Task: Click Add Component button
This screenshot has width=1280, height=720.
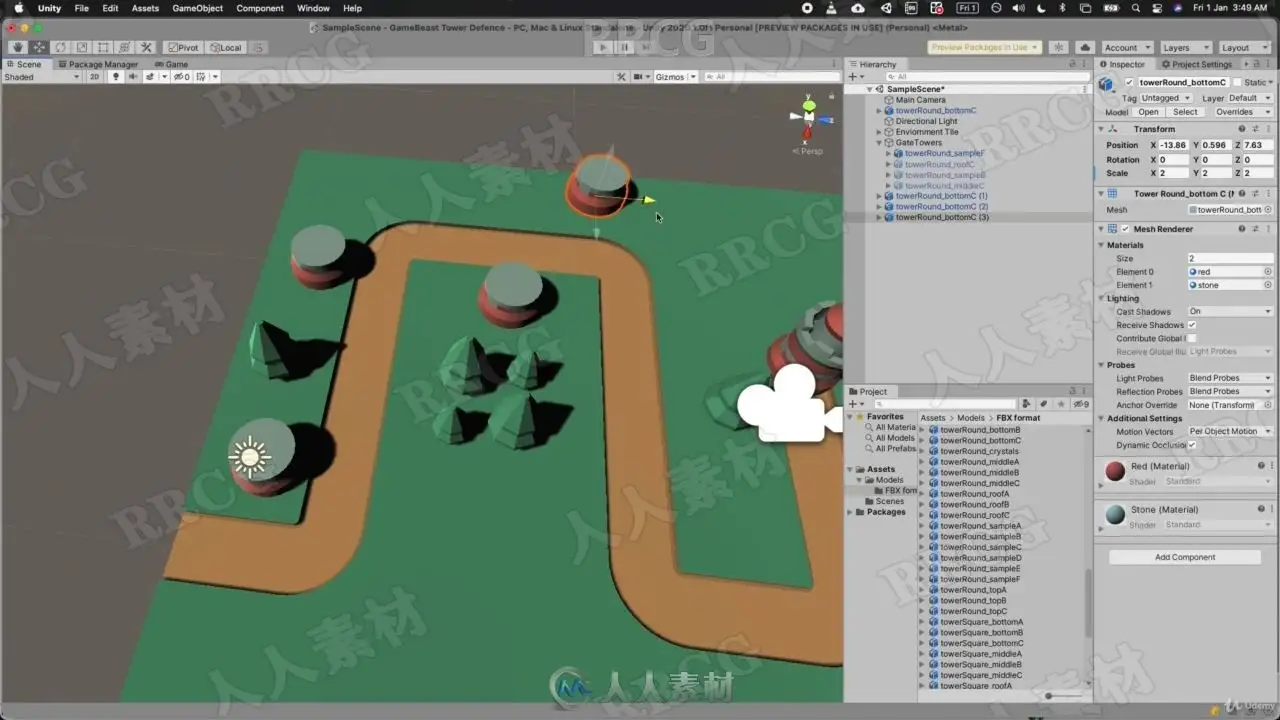Action: coord(1185,557)
